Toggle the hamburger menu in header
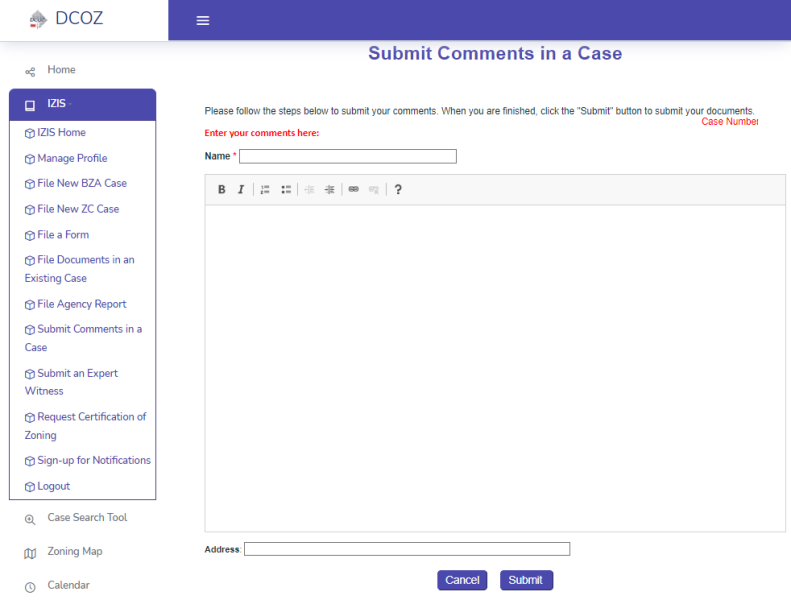This screenshot has height=600, width=791. (x=203, y=21)
